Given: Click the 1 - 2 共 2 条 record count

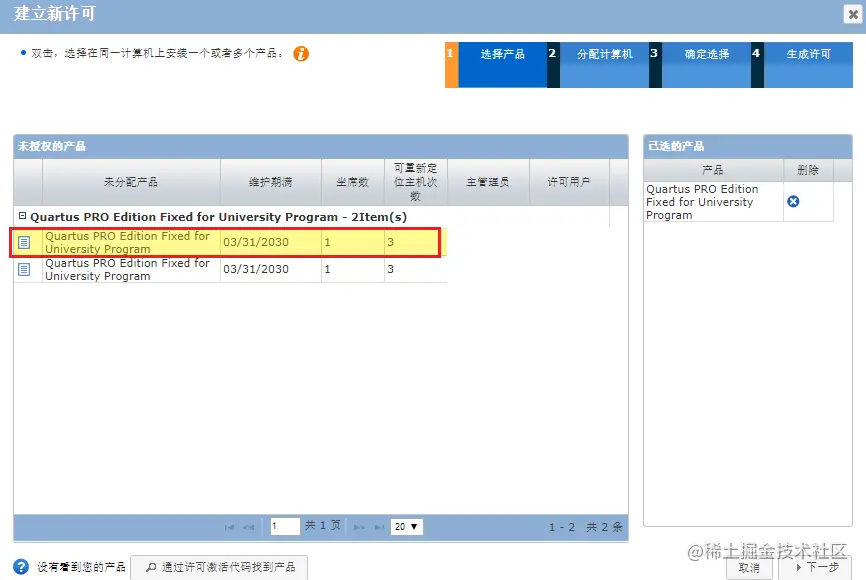Looking at the screenshot, I should pos(586,527).
